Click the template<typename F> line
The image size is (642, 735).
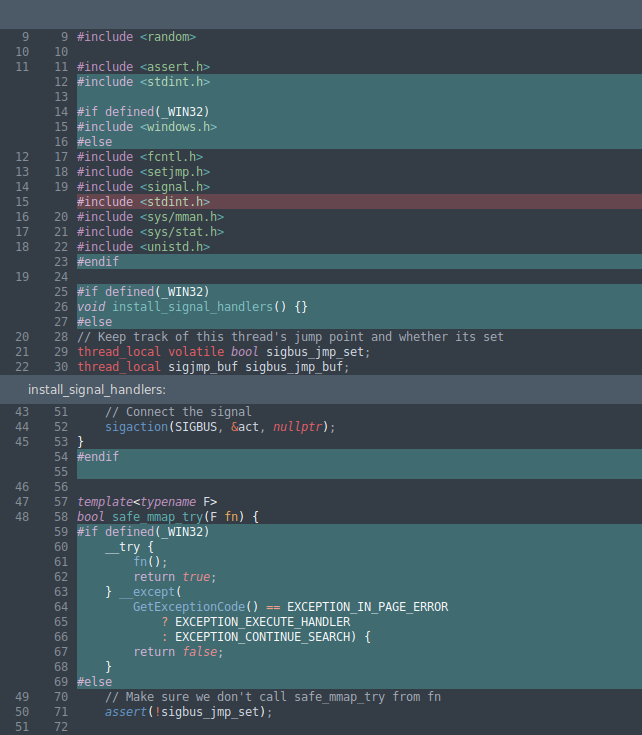147,502
